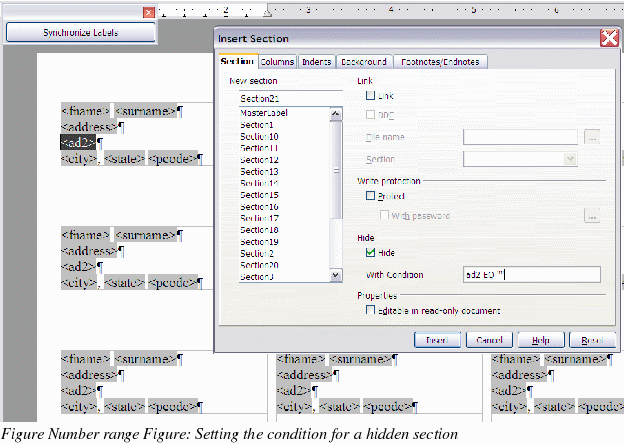Click the With Condition input field

click(532, 274)
